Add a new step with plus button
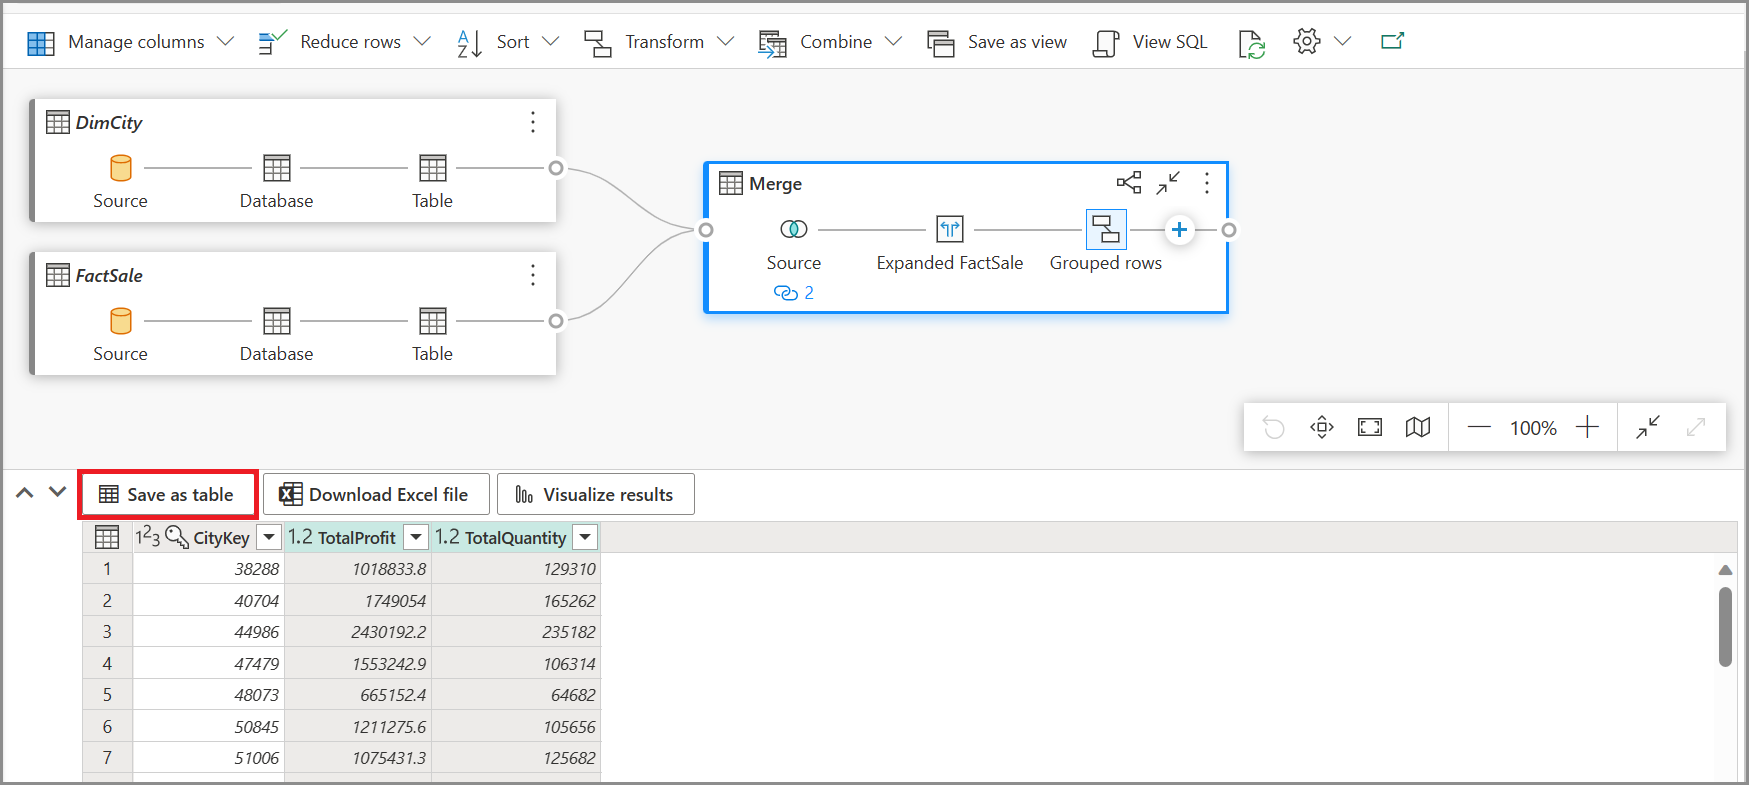1749x785 pixels. tap(1179, 230)
